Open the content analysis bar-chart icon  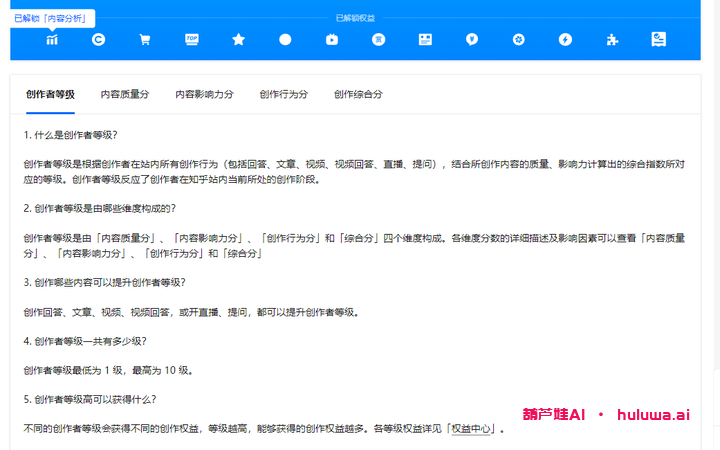click(x=52, y=40)
